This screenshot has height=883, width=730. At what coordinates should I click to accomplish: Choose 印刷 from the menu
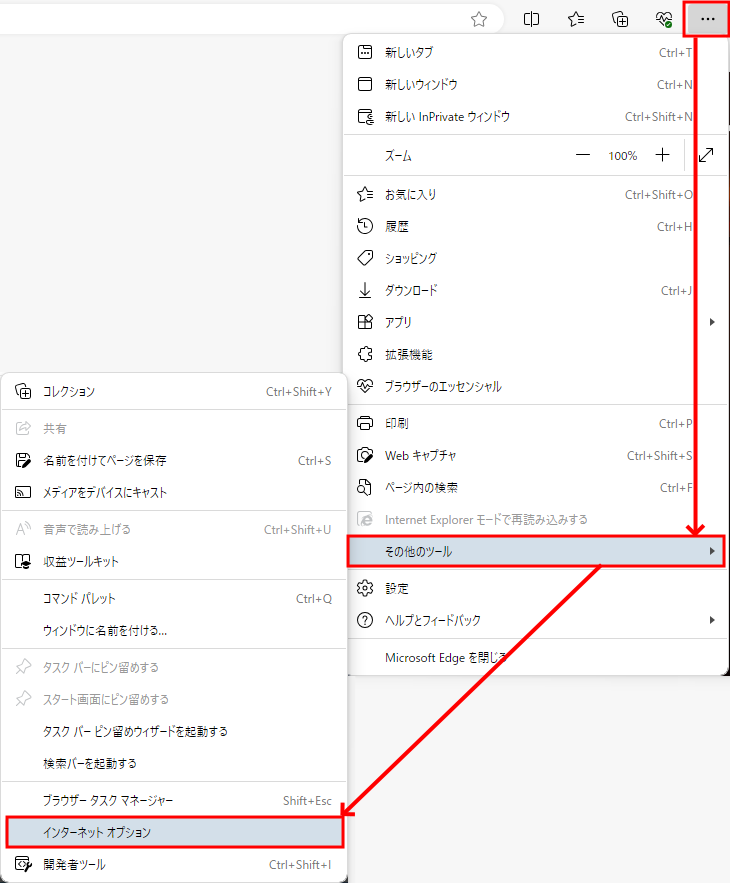click(535, 423)
